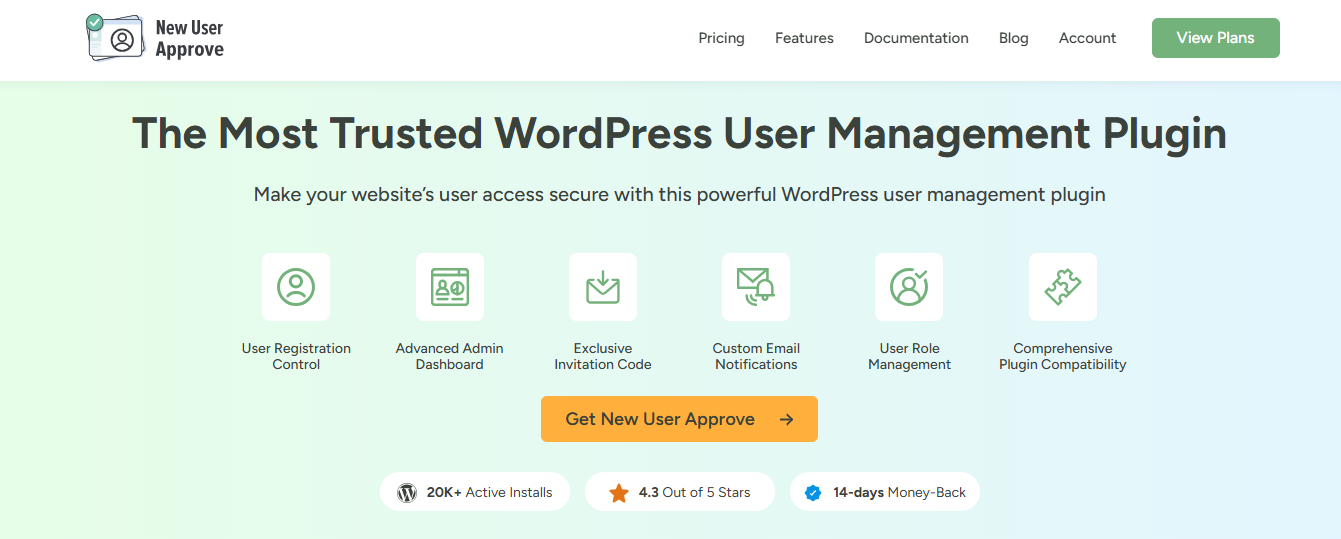Click the WordPress logo in installs badge

407,492
